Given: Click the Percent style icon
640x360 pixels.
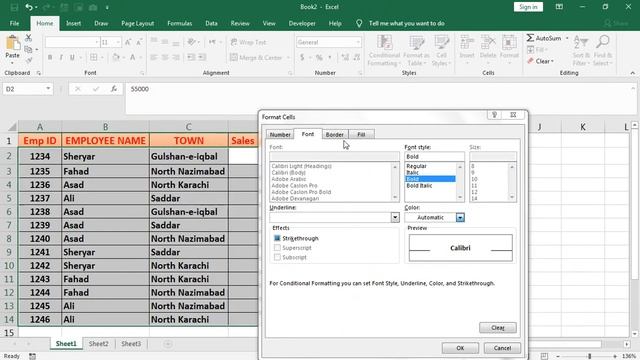Looking at the screenshot, I should click(319, 58).
